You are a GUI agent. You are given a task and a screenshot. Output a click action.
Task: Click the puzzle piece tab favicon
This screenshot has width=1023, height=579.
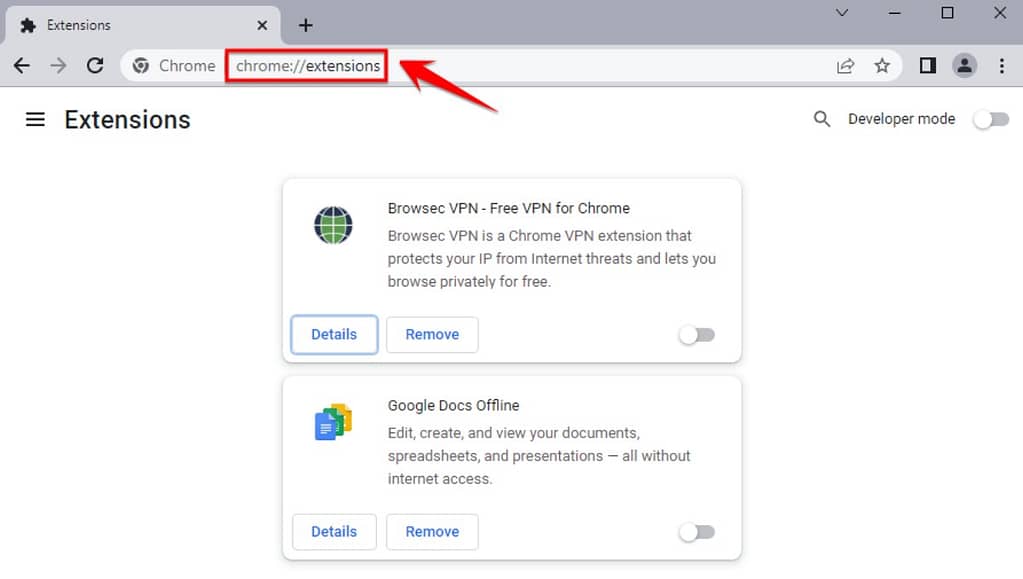coord(27,25)
